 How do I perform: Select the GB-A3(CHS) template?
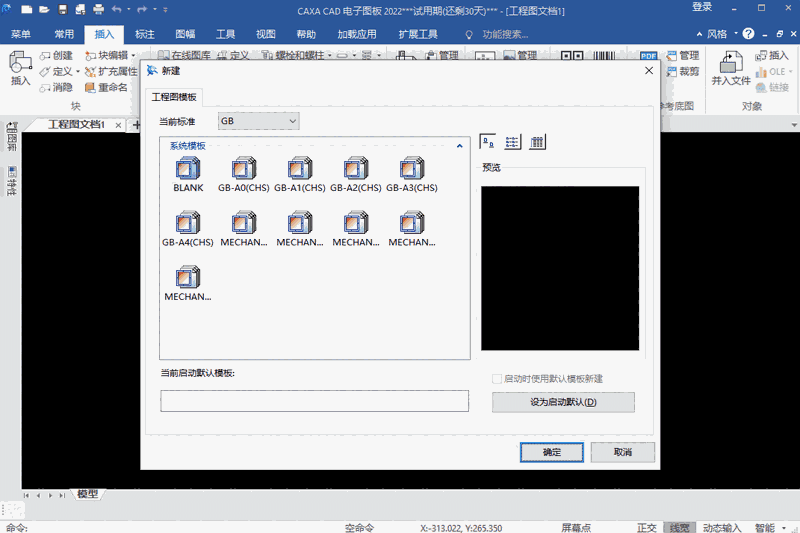coord(412,174)
